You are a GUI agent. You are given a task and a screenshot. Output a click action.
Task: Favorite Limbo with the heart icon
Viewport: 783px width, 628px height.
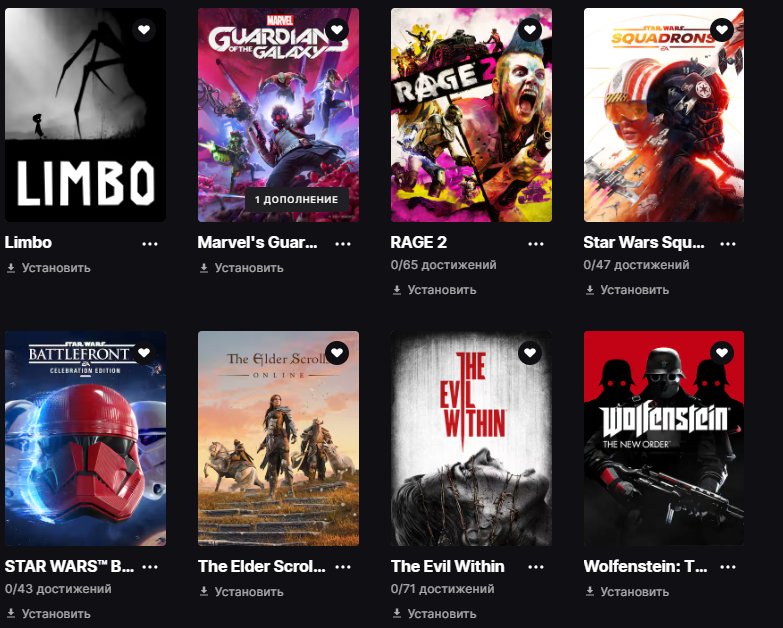[144, 30]
